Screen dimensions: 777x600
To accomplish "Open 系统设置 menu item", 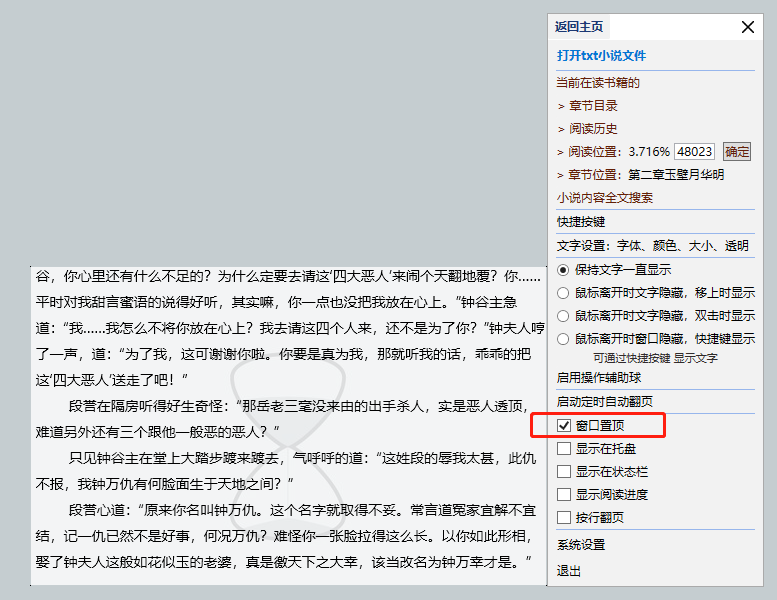I will pyautogui.click(x=581, y=545).
